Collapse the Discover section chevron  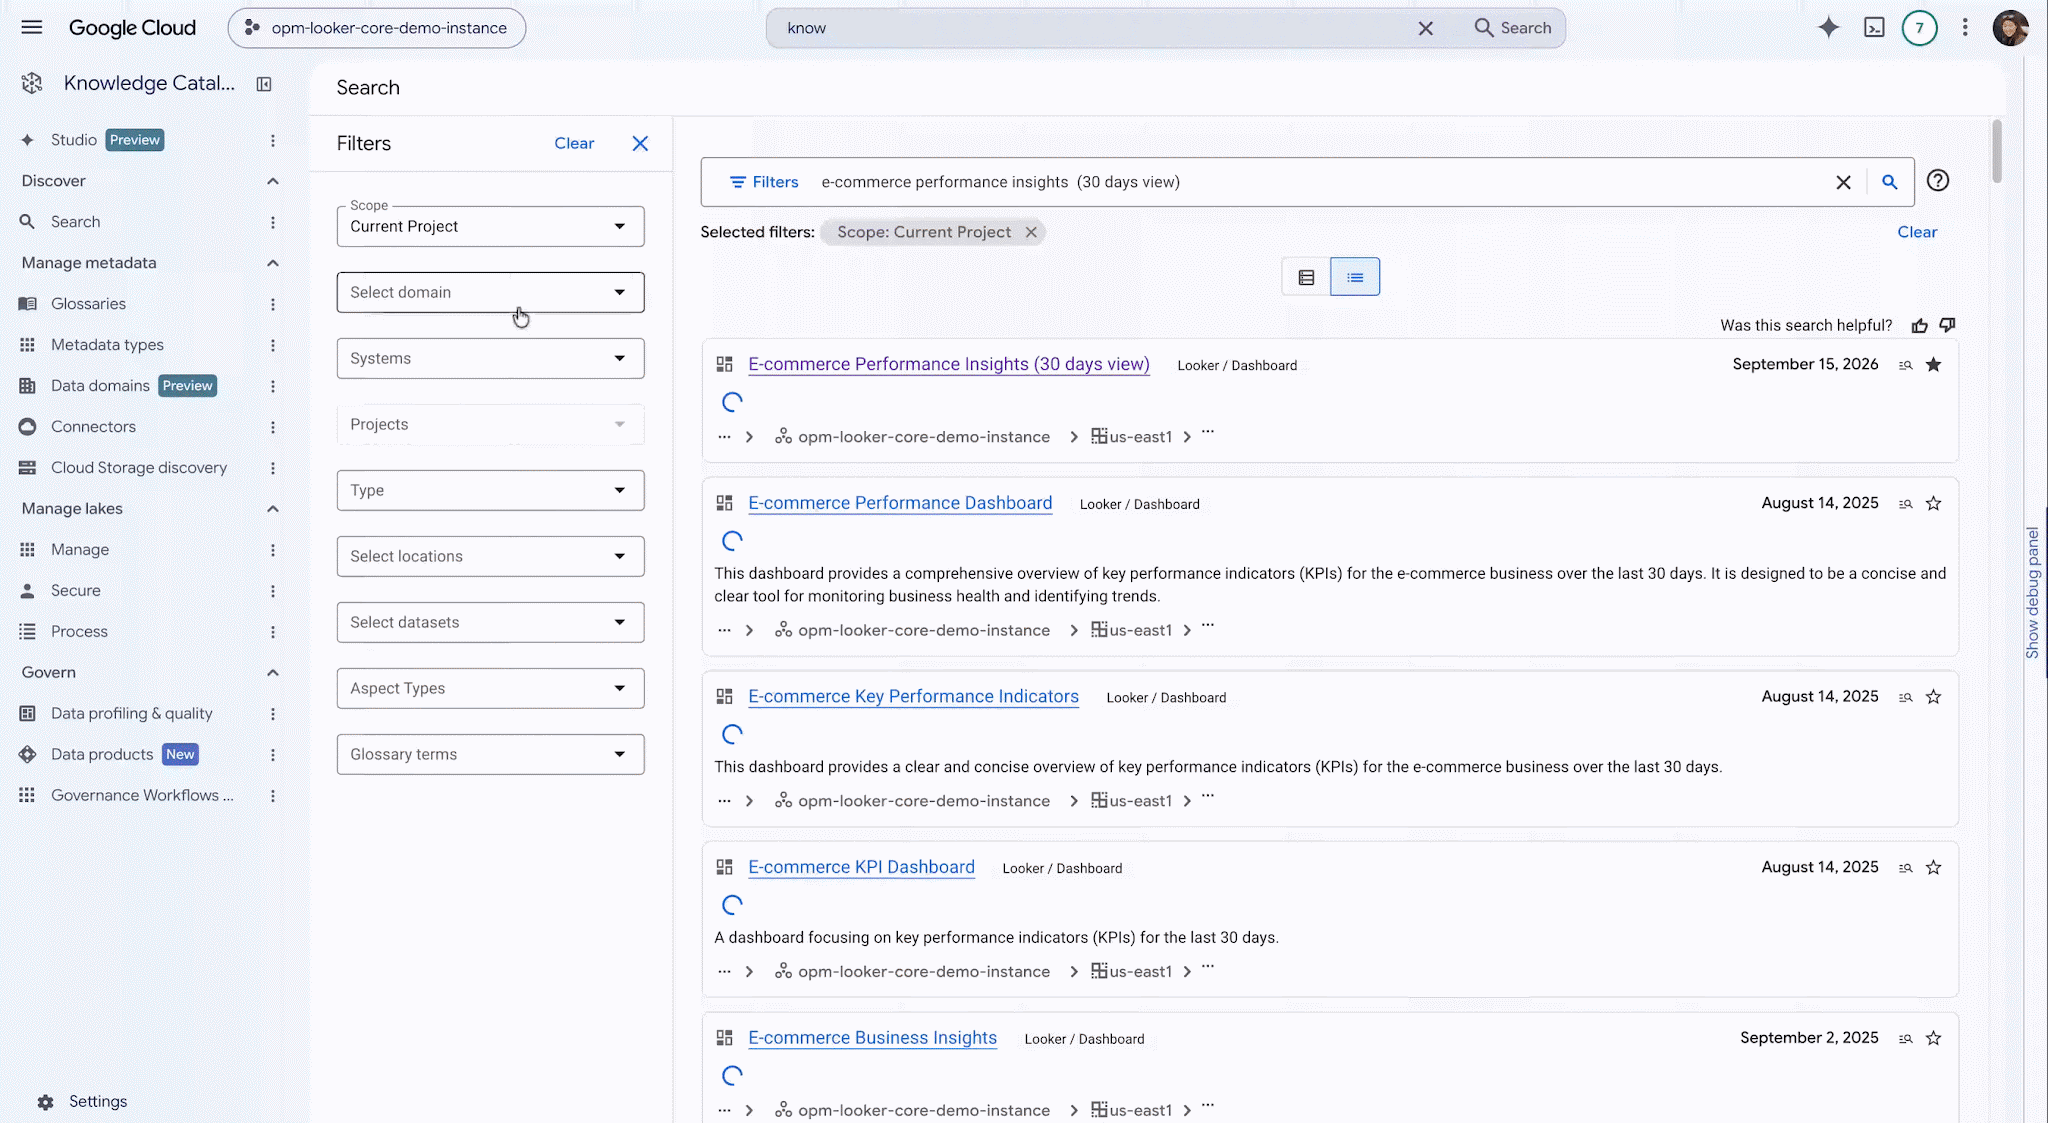(273, 181)
